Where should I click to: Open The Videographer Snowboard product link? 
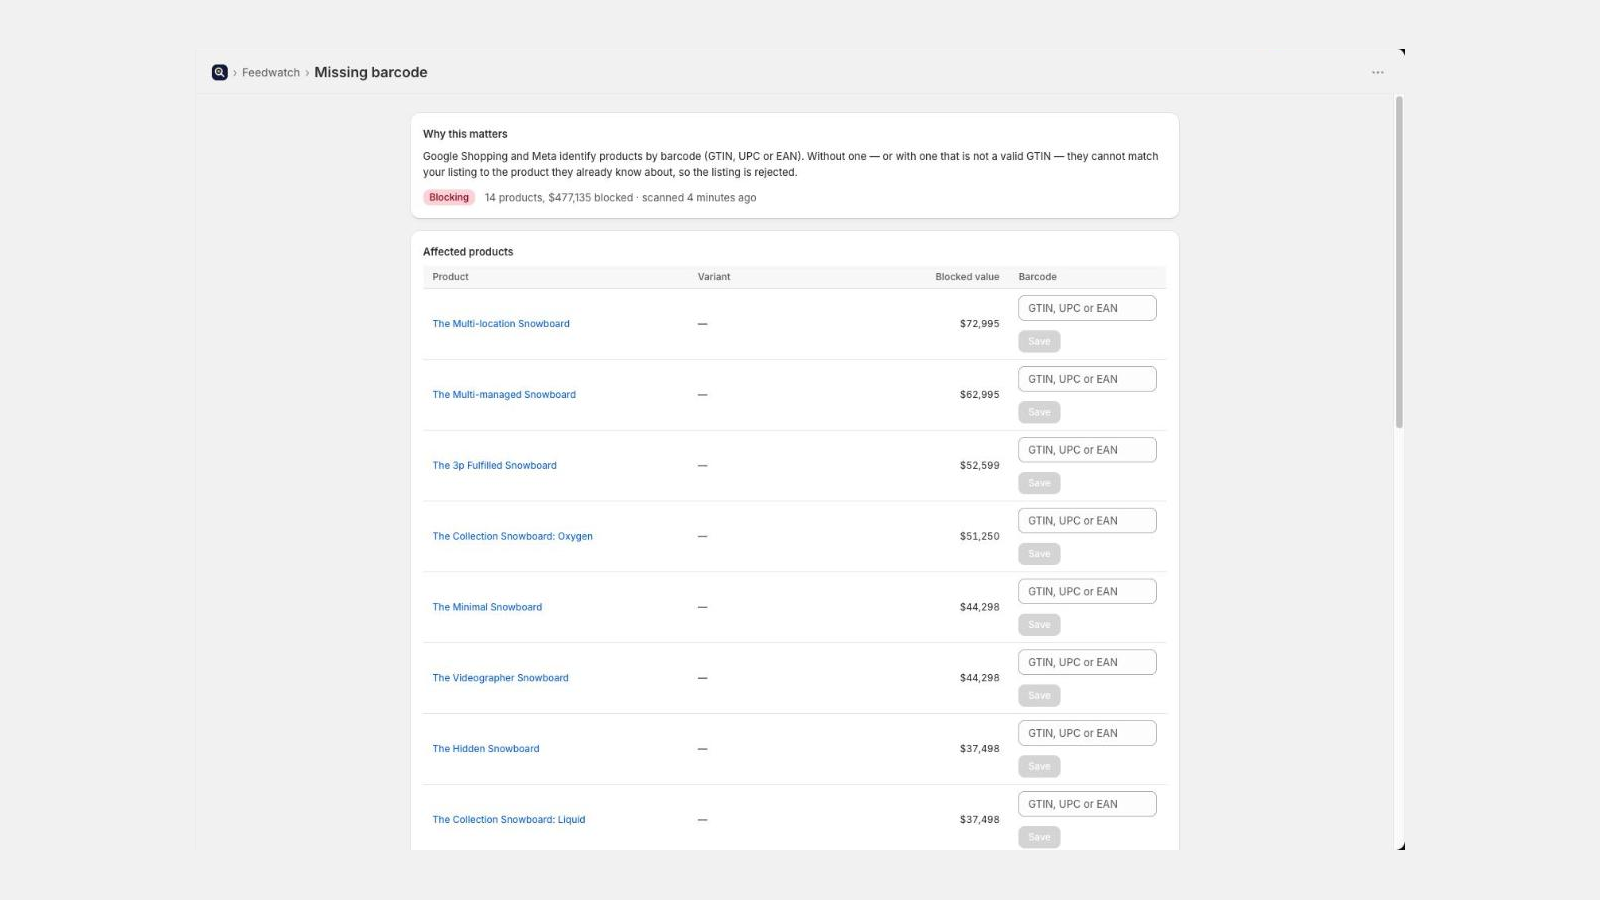click(500, 678)
